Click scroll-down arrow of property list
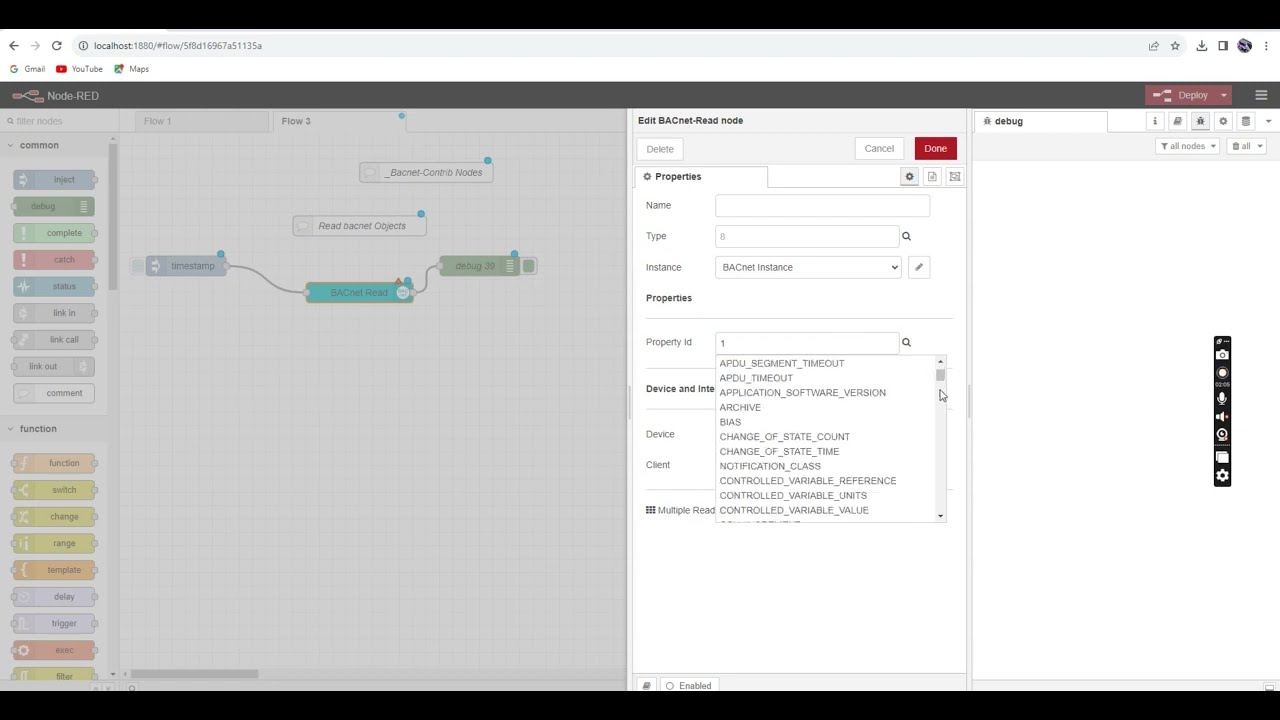Screen dimensions: 1280x720 pos(940,516)
